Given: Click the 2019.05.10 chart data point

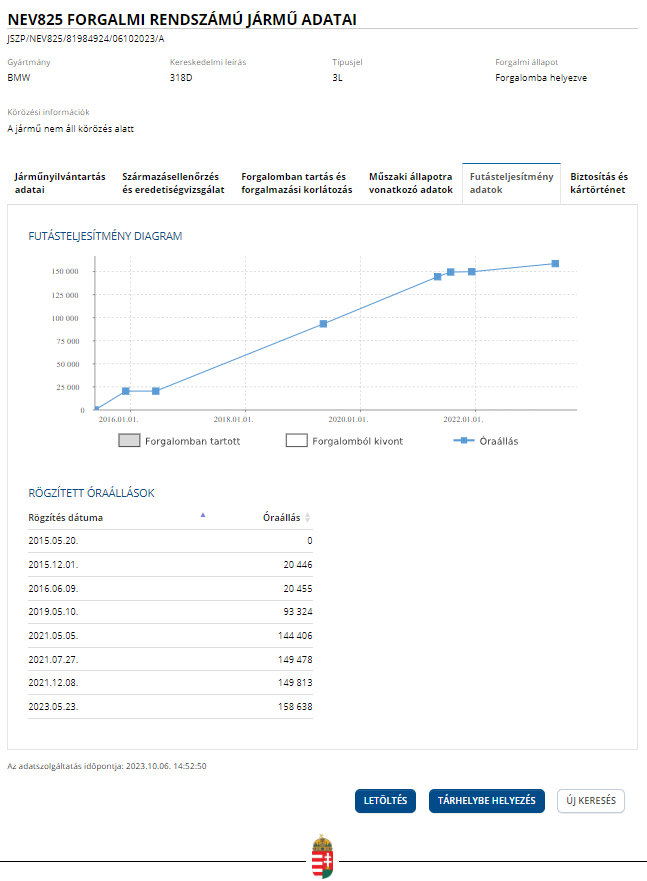Looking at the screenshot, I should (324, 324).
